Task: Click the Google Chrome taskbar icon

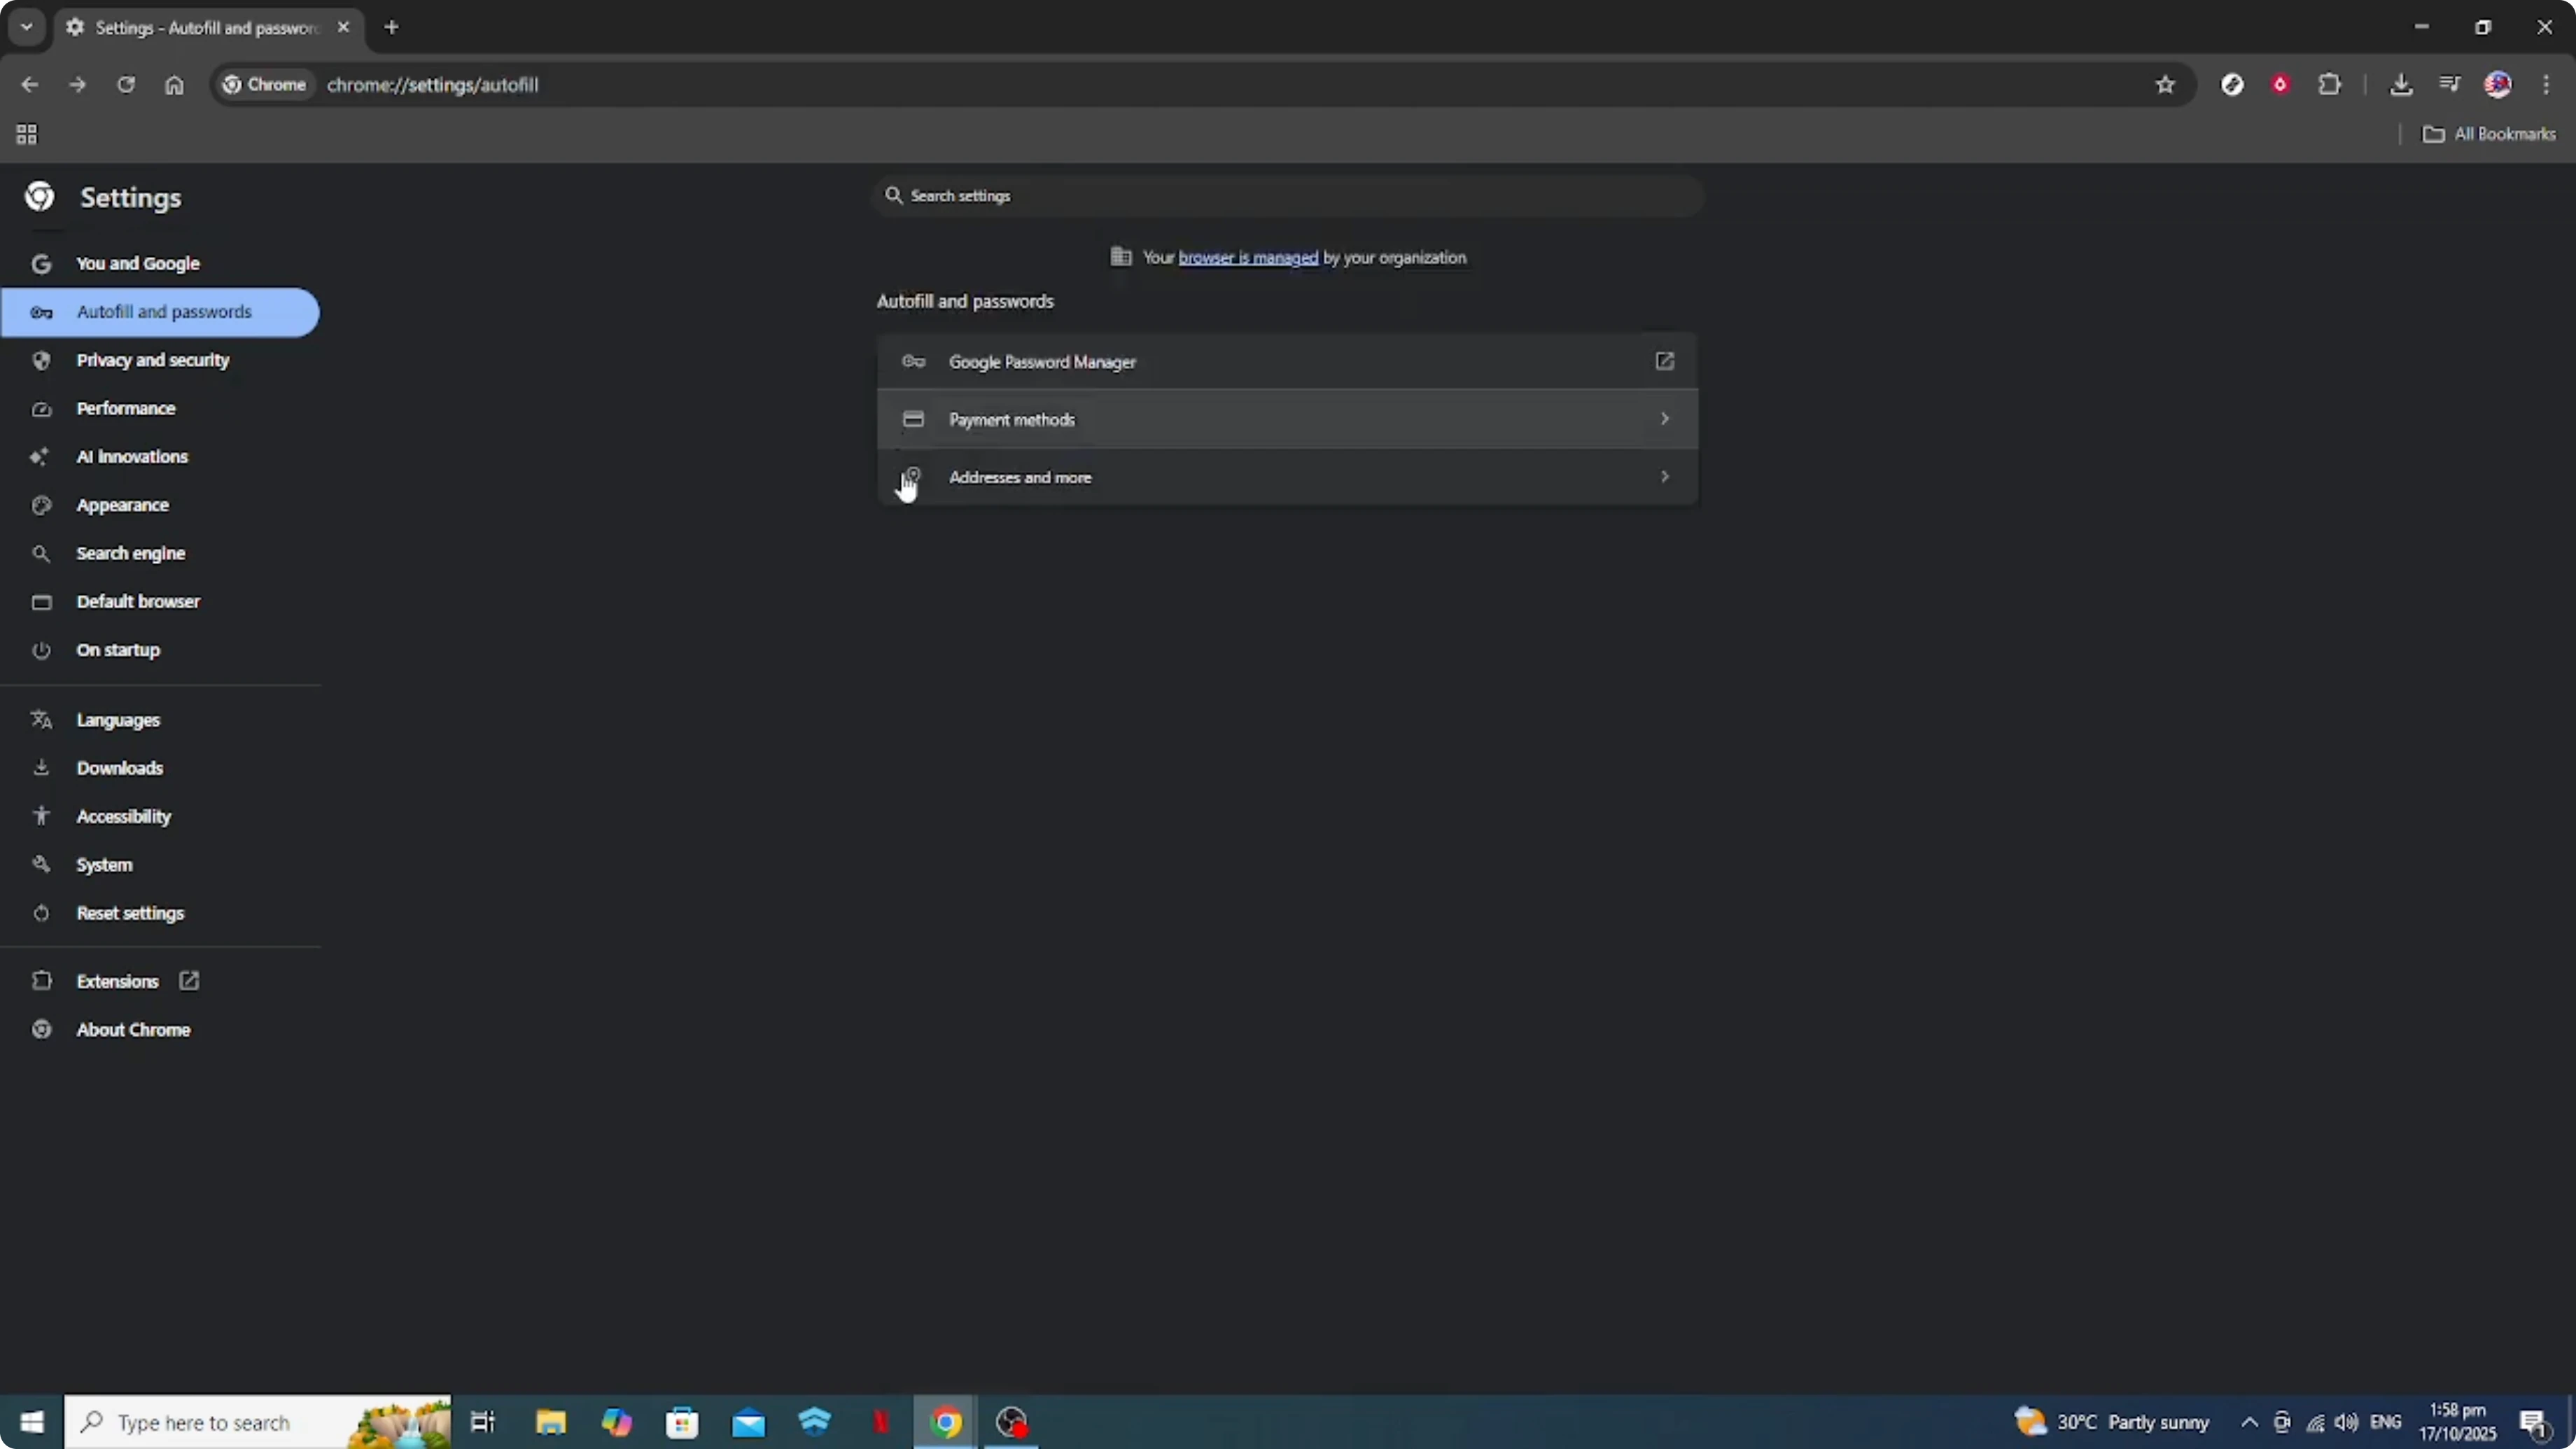Action: coord(946,1422)
